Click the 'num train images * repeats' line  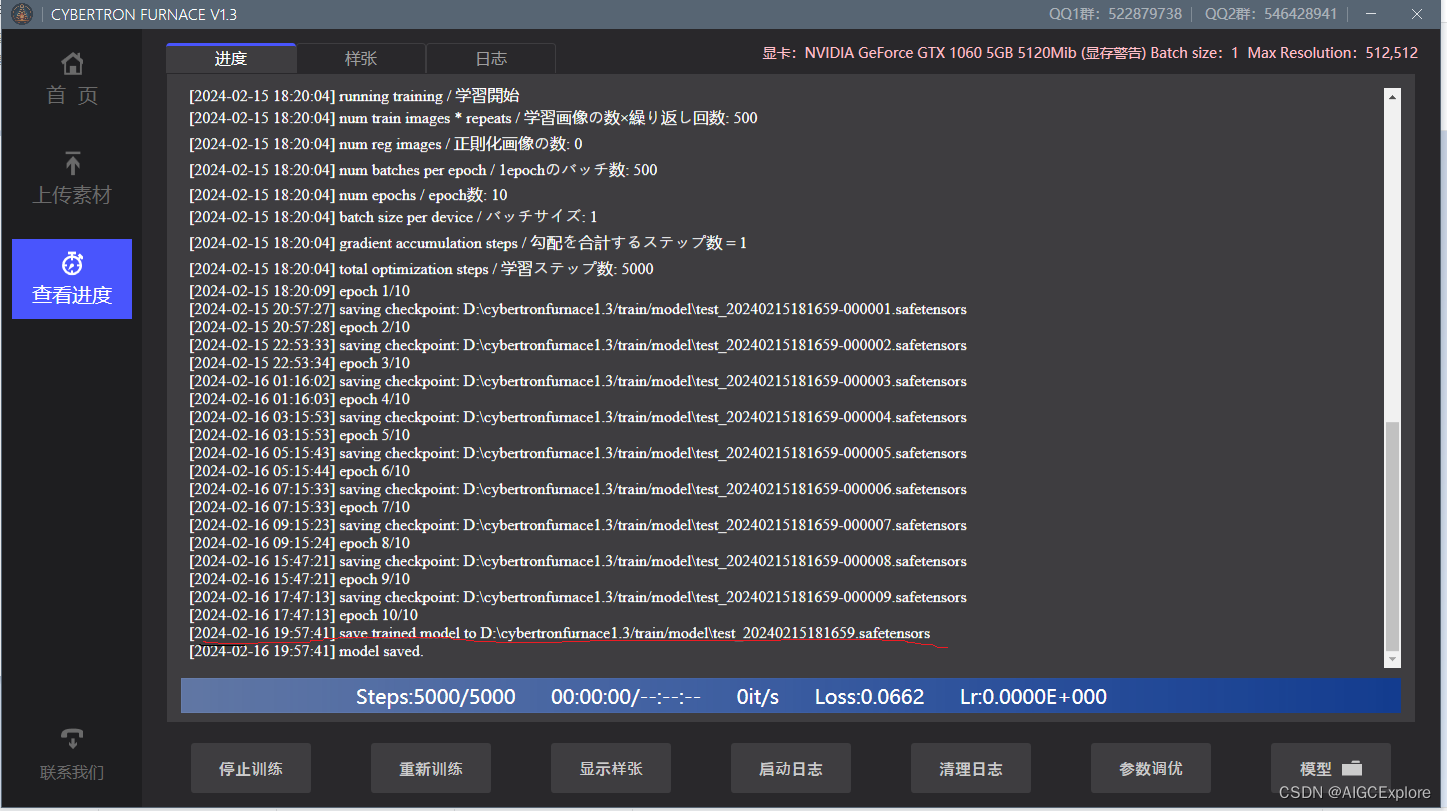pos(473,118)
